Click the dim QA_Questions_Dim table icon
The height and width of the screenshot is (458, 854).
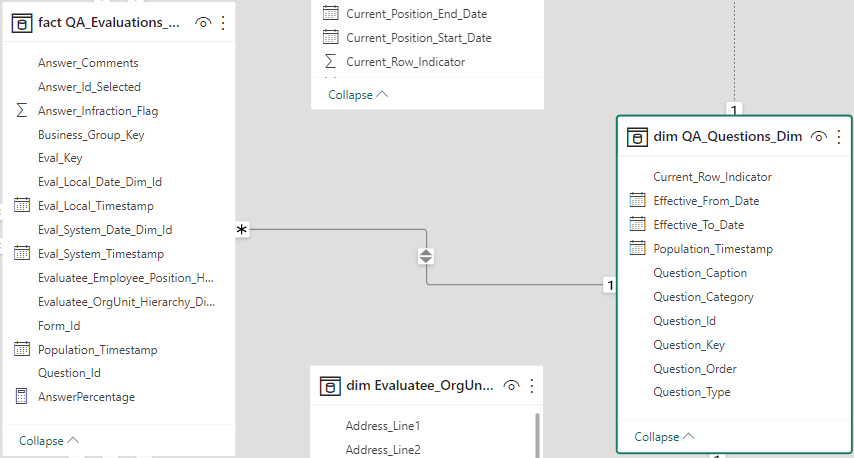tap(637, 137)
